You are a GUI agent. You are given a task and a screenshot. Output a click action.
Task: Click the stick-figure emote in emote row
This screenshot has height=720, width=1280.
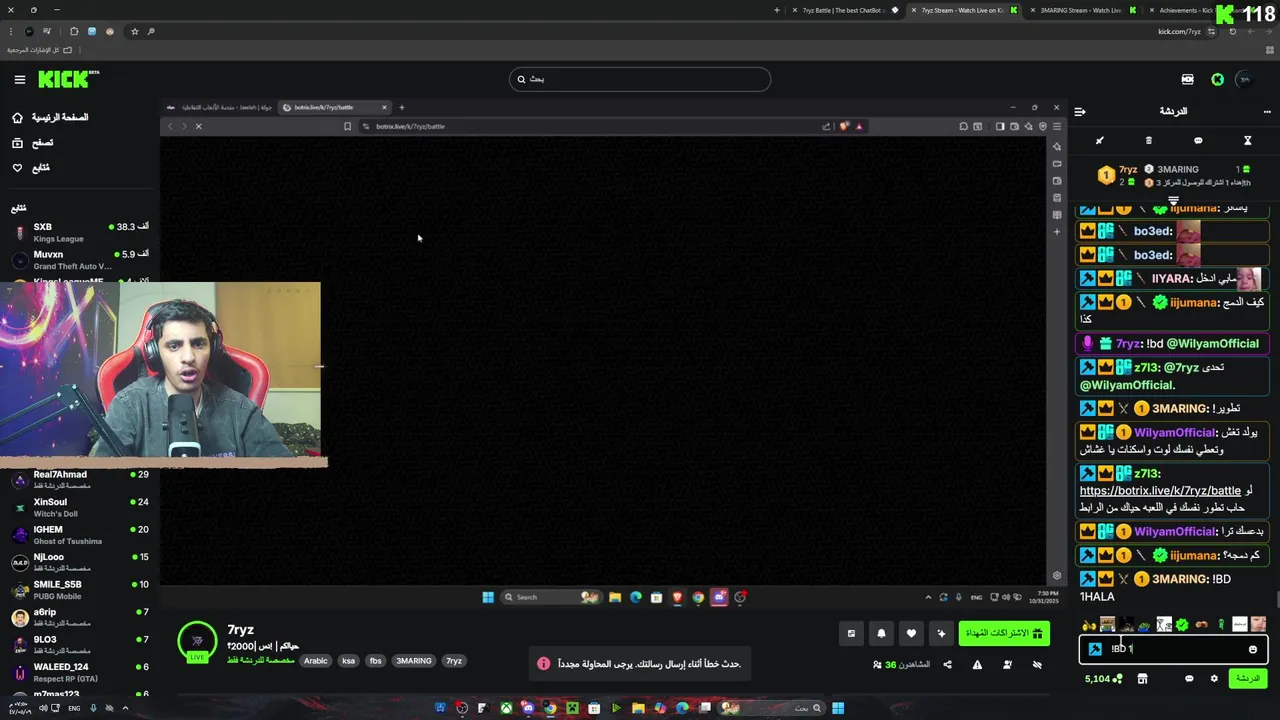click(1163, 625)
